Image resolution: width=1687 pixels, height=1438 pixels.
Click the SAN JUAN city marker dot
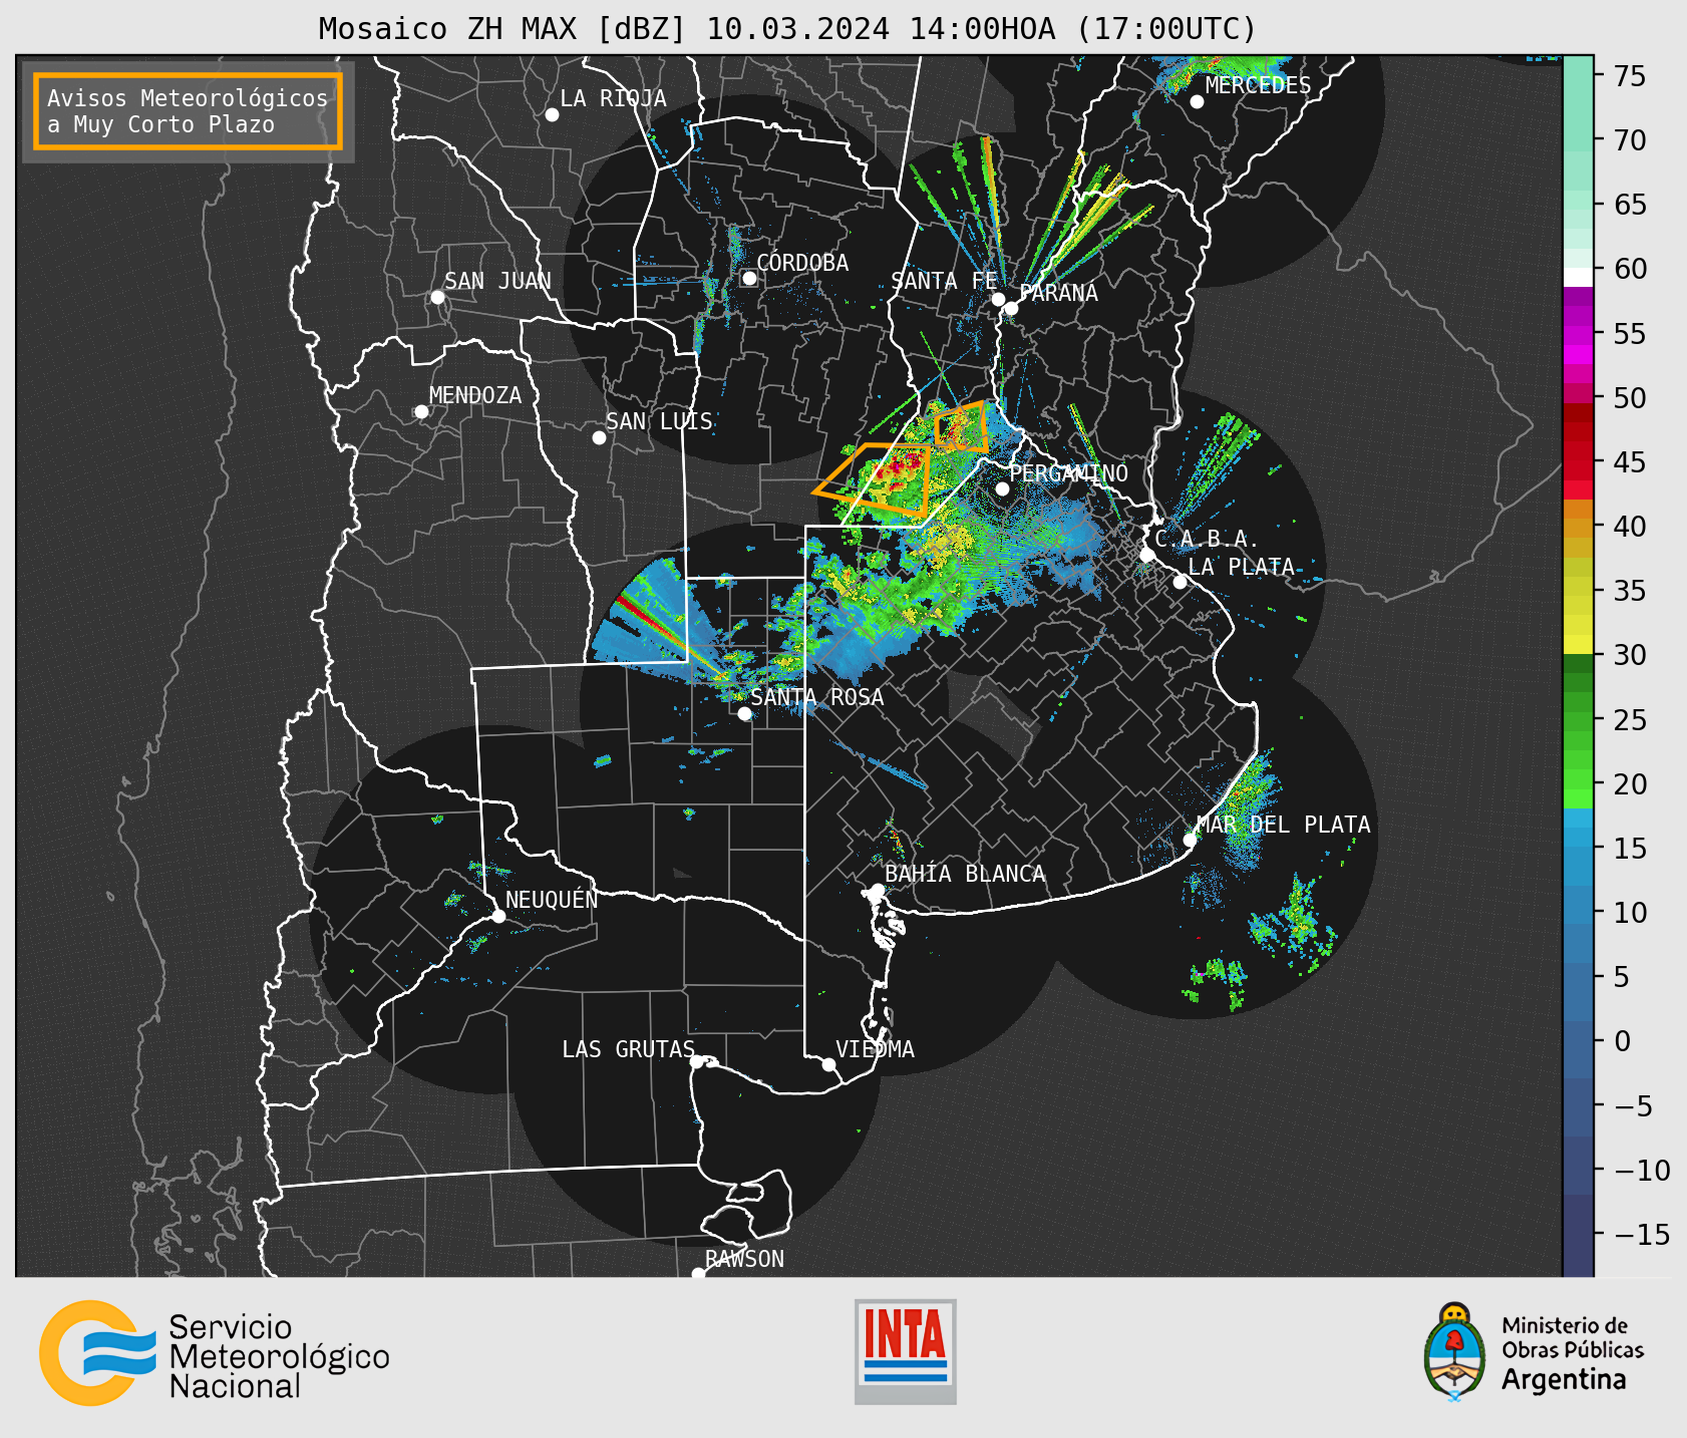(x=437, y=297)
